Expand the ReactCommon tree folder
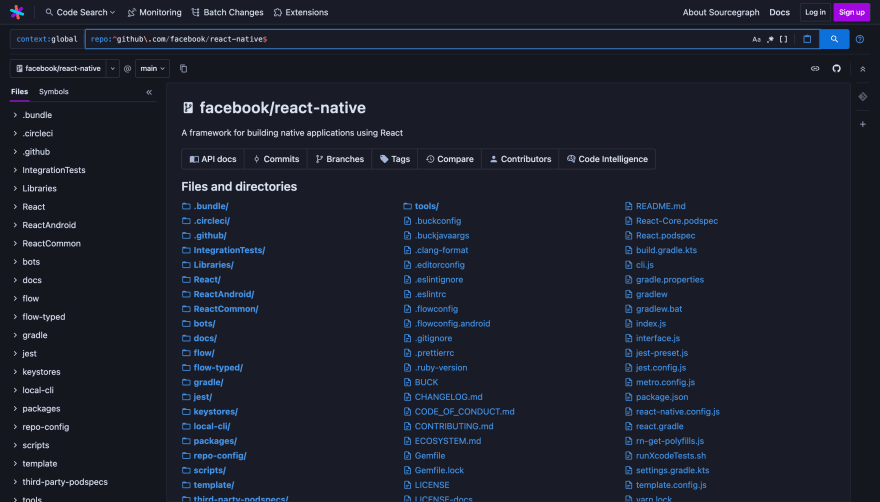Viewport: 880px width, 502px height. click(x=15, y=243)
